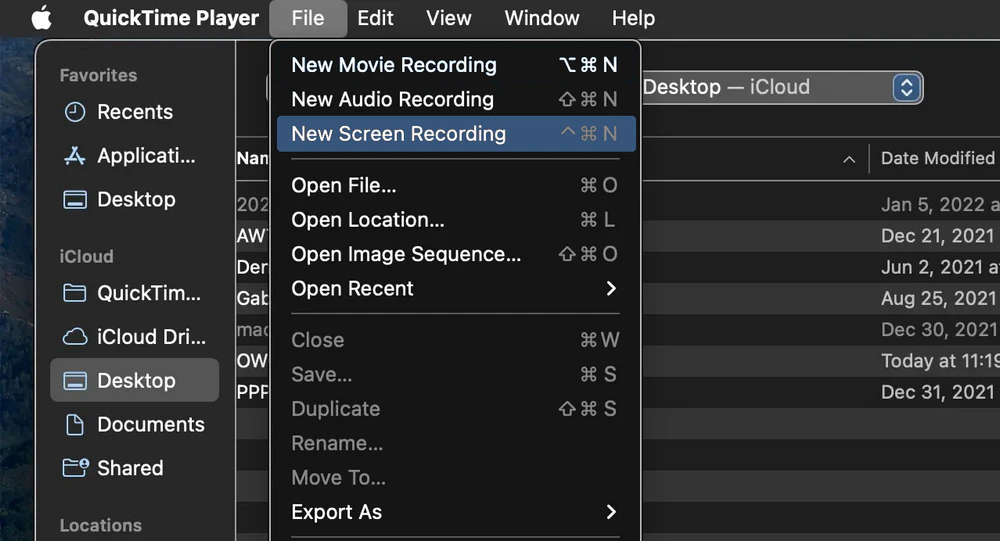Screen dimensions: 1000x541
Task: Click the Recents clock icon in sidebar
Action: (75, 112)
